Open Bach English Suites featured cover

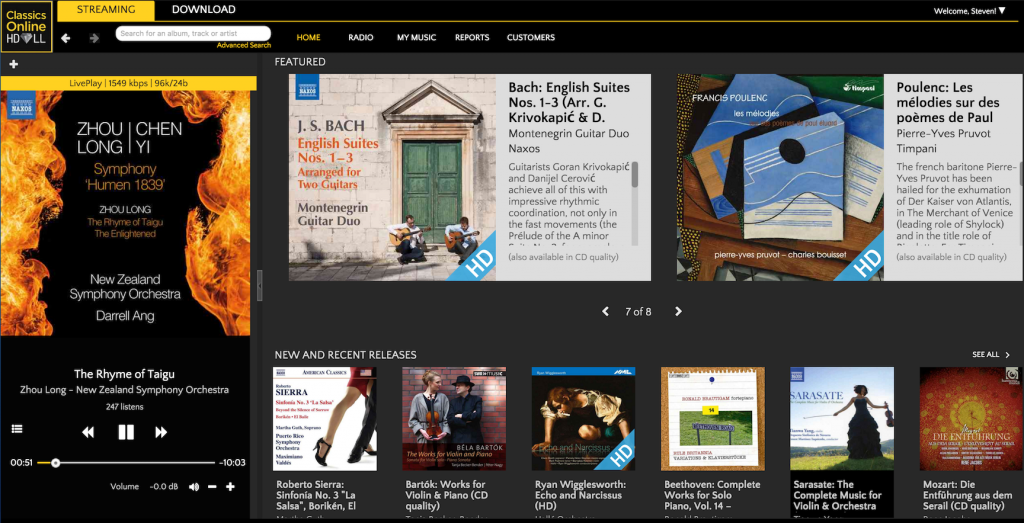point(392,177)
